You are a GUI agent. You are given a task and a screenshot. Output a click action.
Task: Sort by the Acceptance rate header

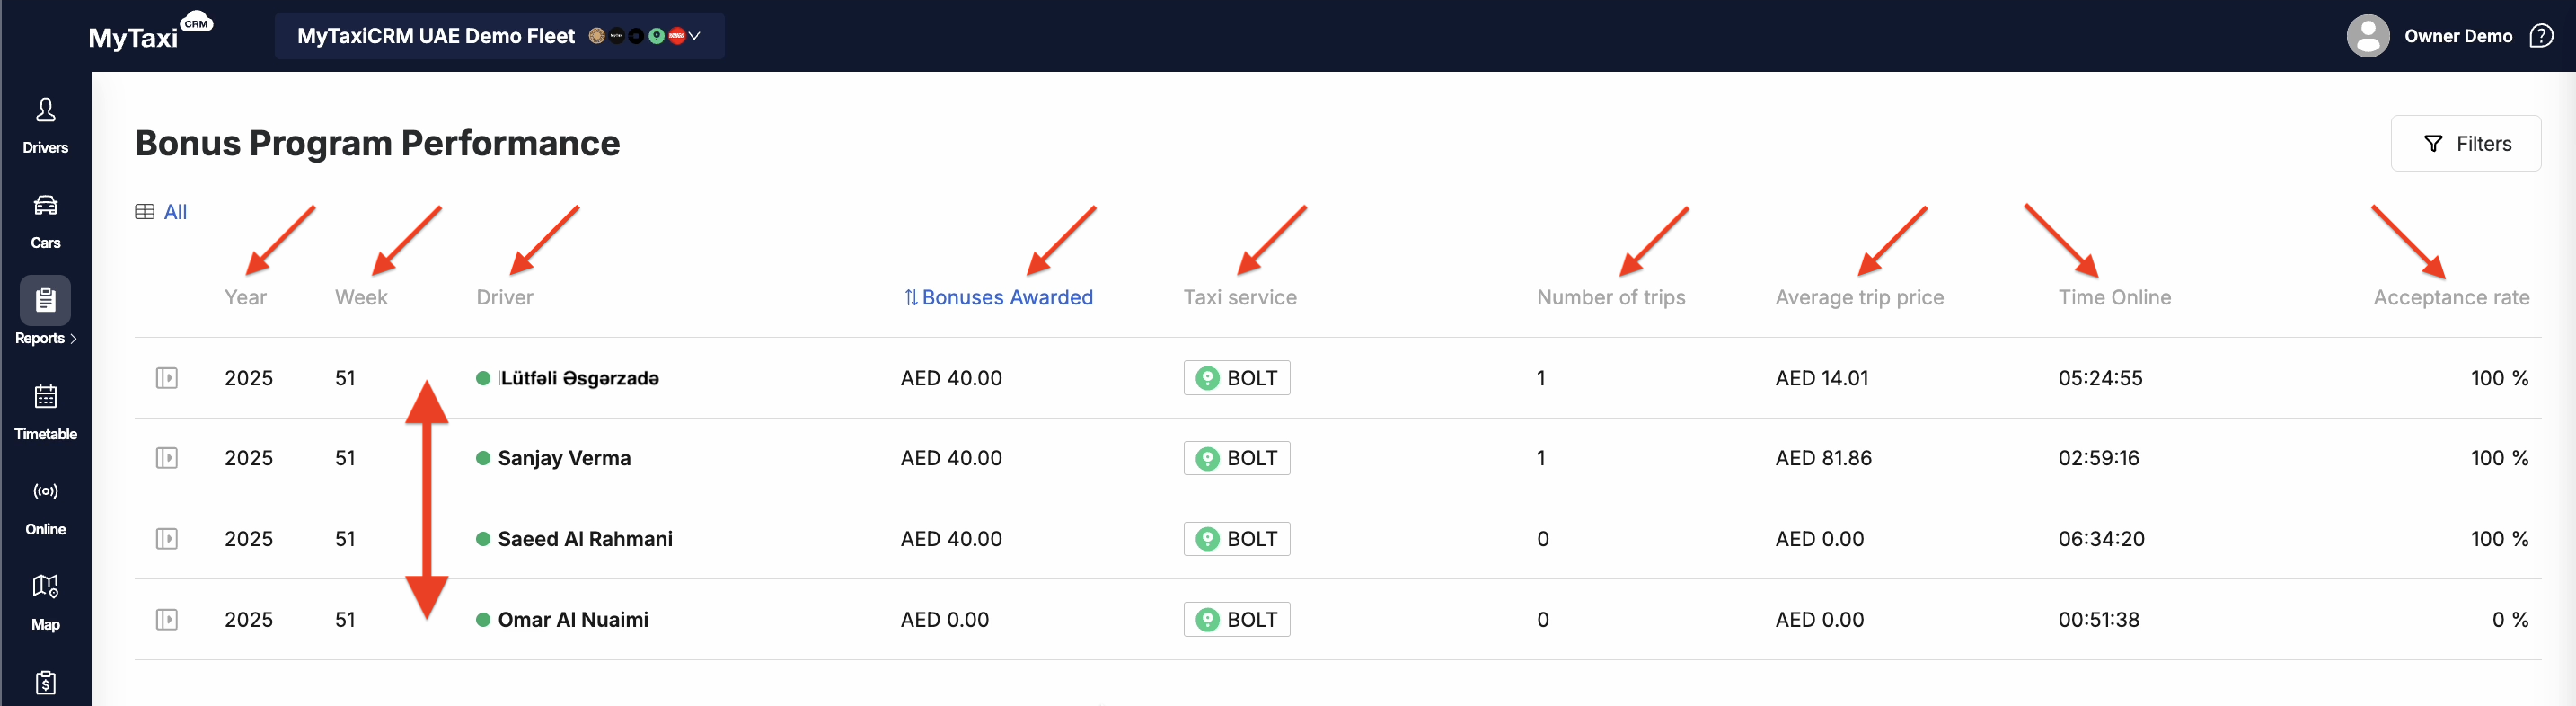[x=2451, y=297]
